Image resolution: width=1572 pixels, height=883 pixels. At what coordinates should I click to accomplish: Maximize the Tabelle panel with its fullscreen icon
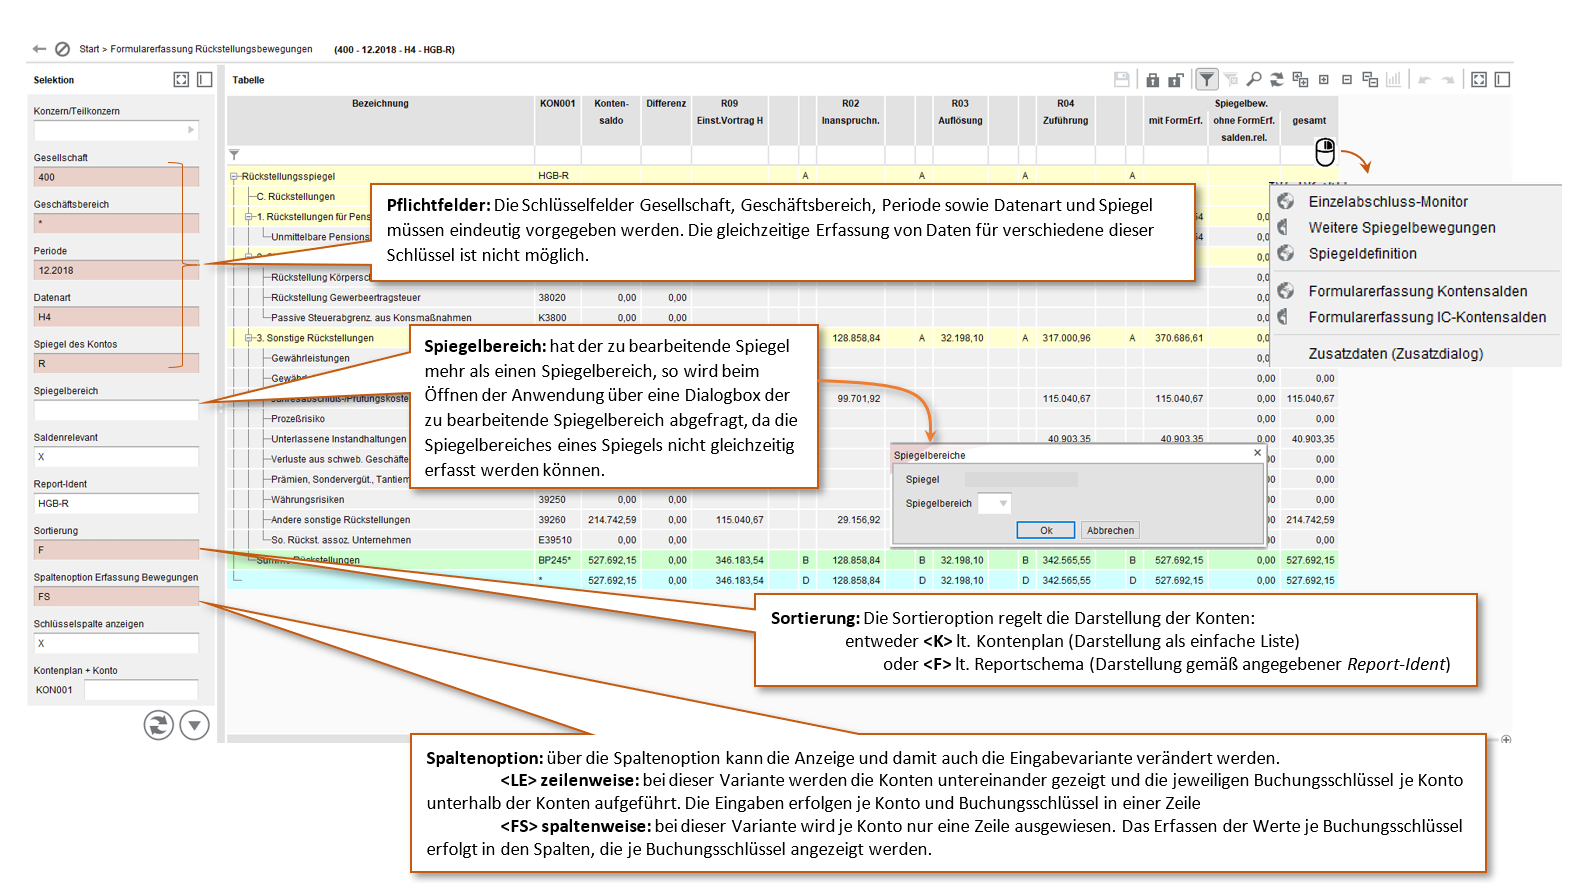pyautogui.click(x=1479, y=79)
